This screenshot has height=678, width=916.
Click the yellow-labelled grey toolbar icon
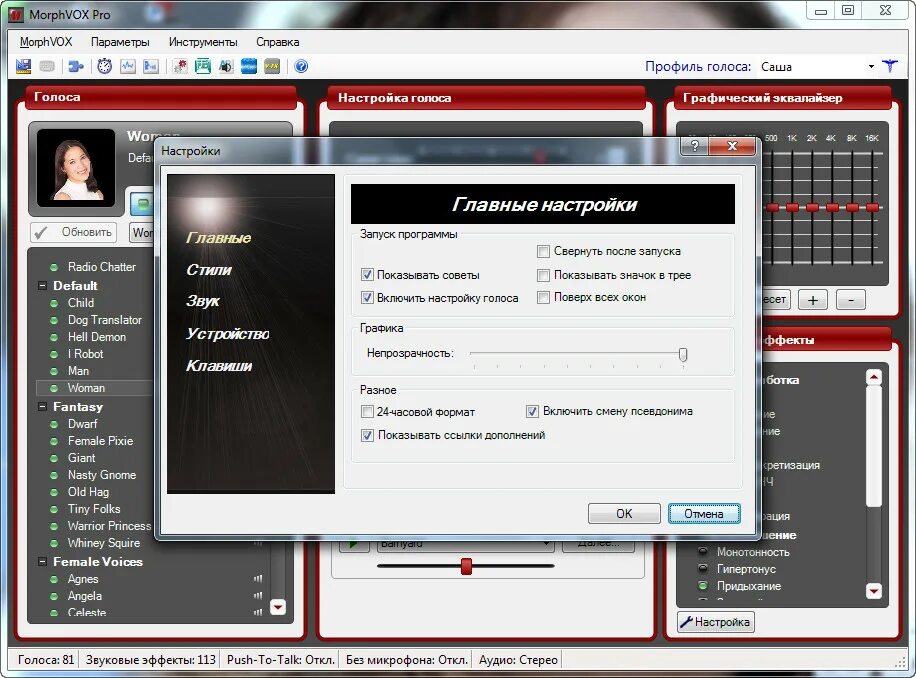272,66
